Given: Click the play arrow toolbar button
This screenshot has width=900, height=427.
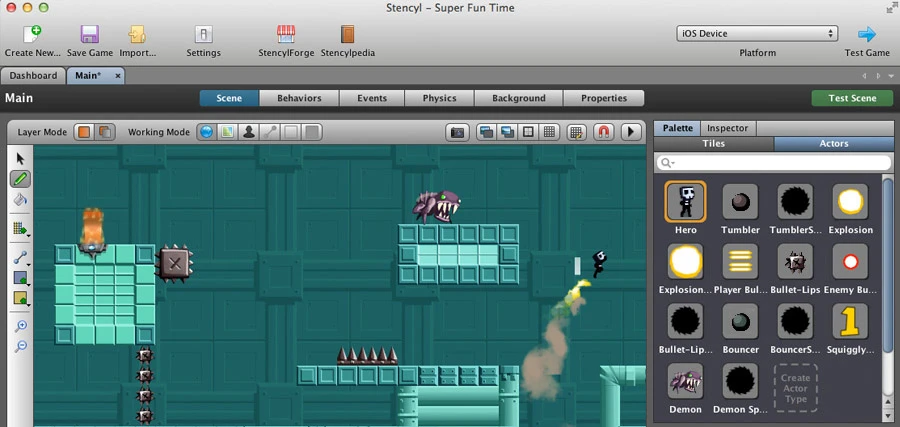Looking at the screenshot, I should 631,132.
